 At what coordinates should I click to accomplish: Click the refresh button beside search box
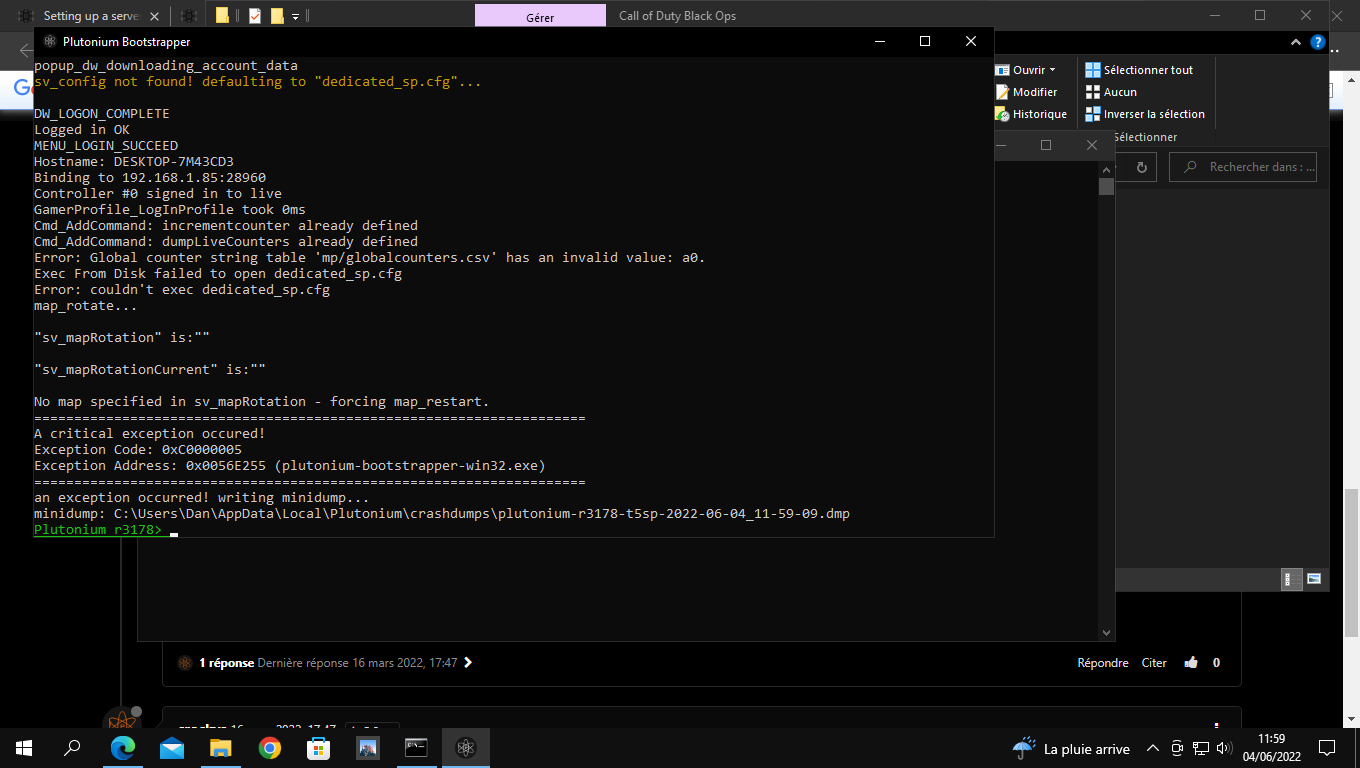coord(1140,167)
